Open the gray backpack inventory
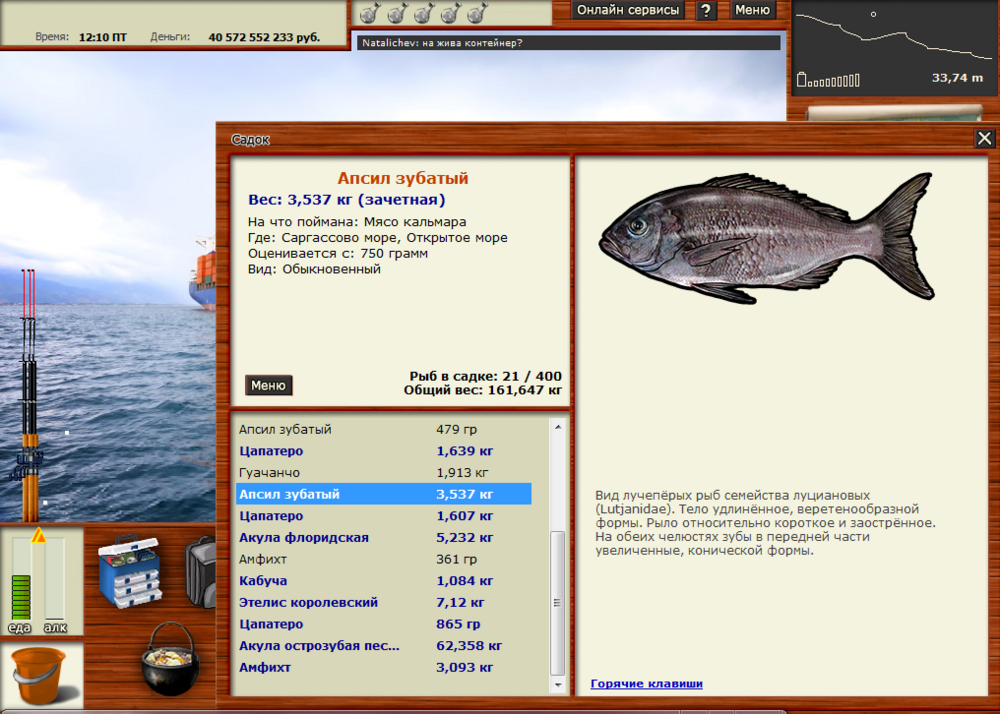 click(x=201, y=571)
